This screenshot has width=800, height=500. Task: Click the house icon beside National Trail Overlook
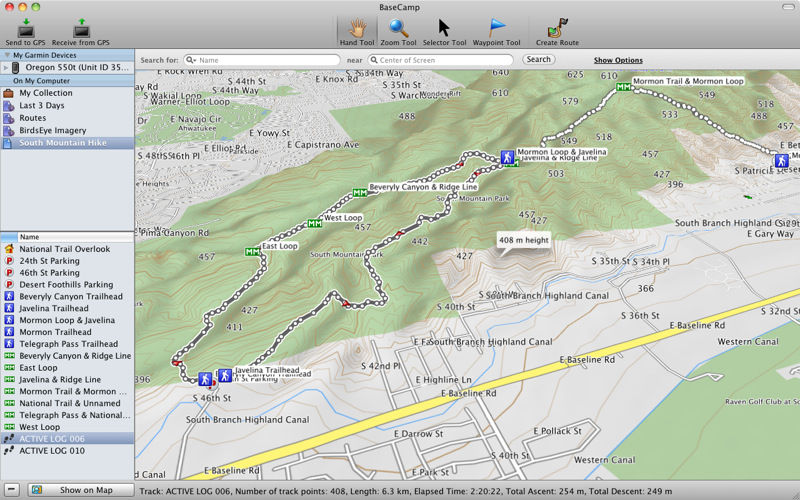pos(9,249)
